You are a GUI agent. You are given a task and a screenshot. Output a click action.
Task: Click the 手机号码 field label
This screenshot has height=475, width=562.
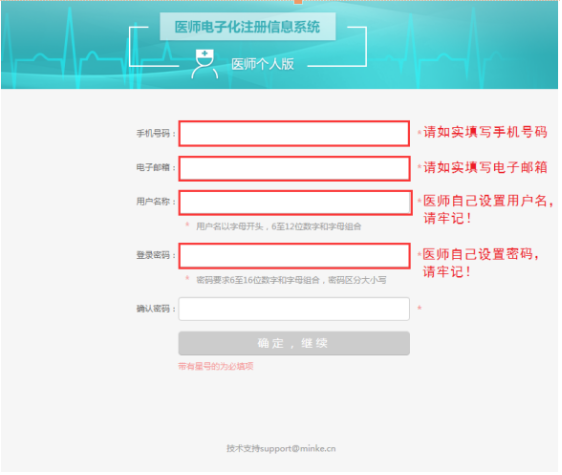(153, 133)
